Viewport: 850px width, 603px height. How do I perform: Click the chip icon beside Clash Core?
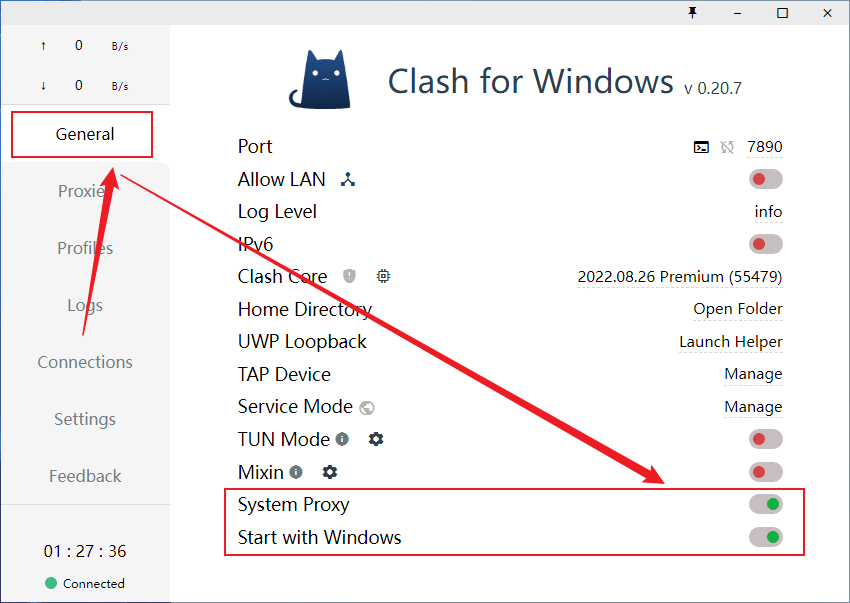click(383, 276)
